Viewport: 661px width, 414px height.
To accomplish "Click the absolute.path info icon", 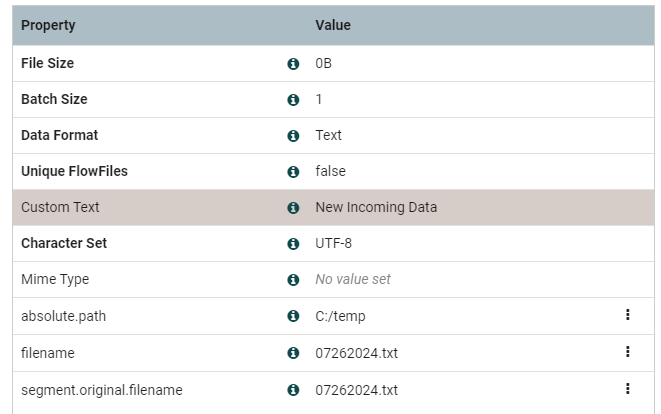I will coord(293,316).
